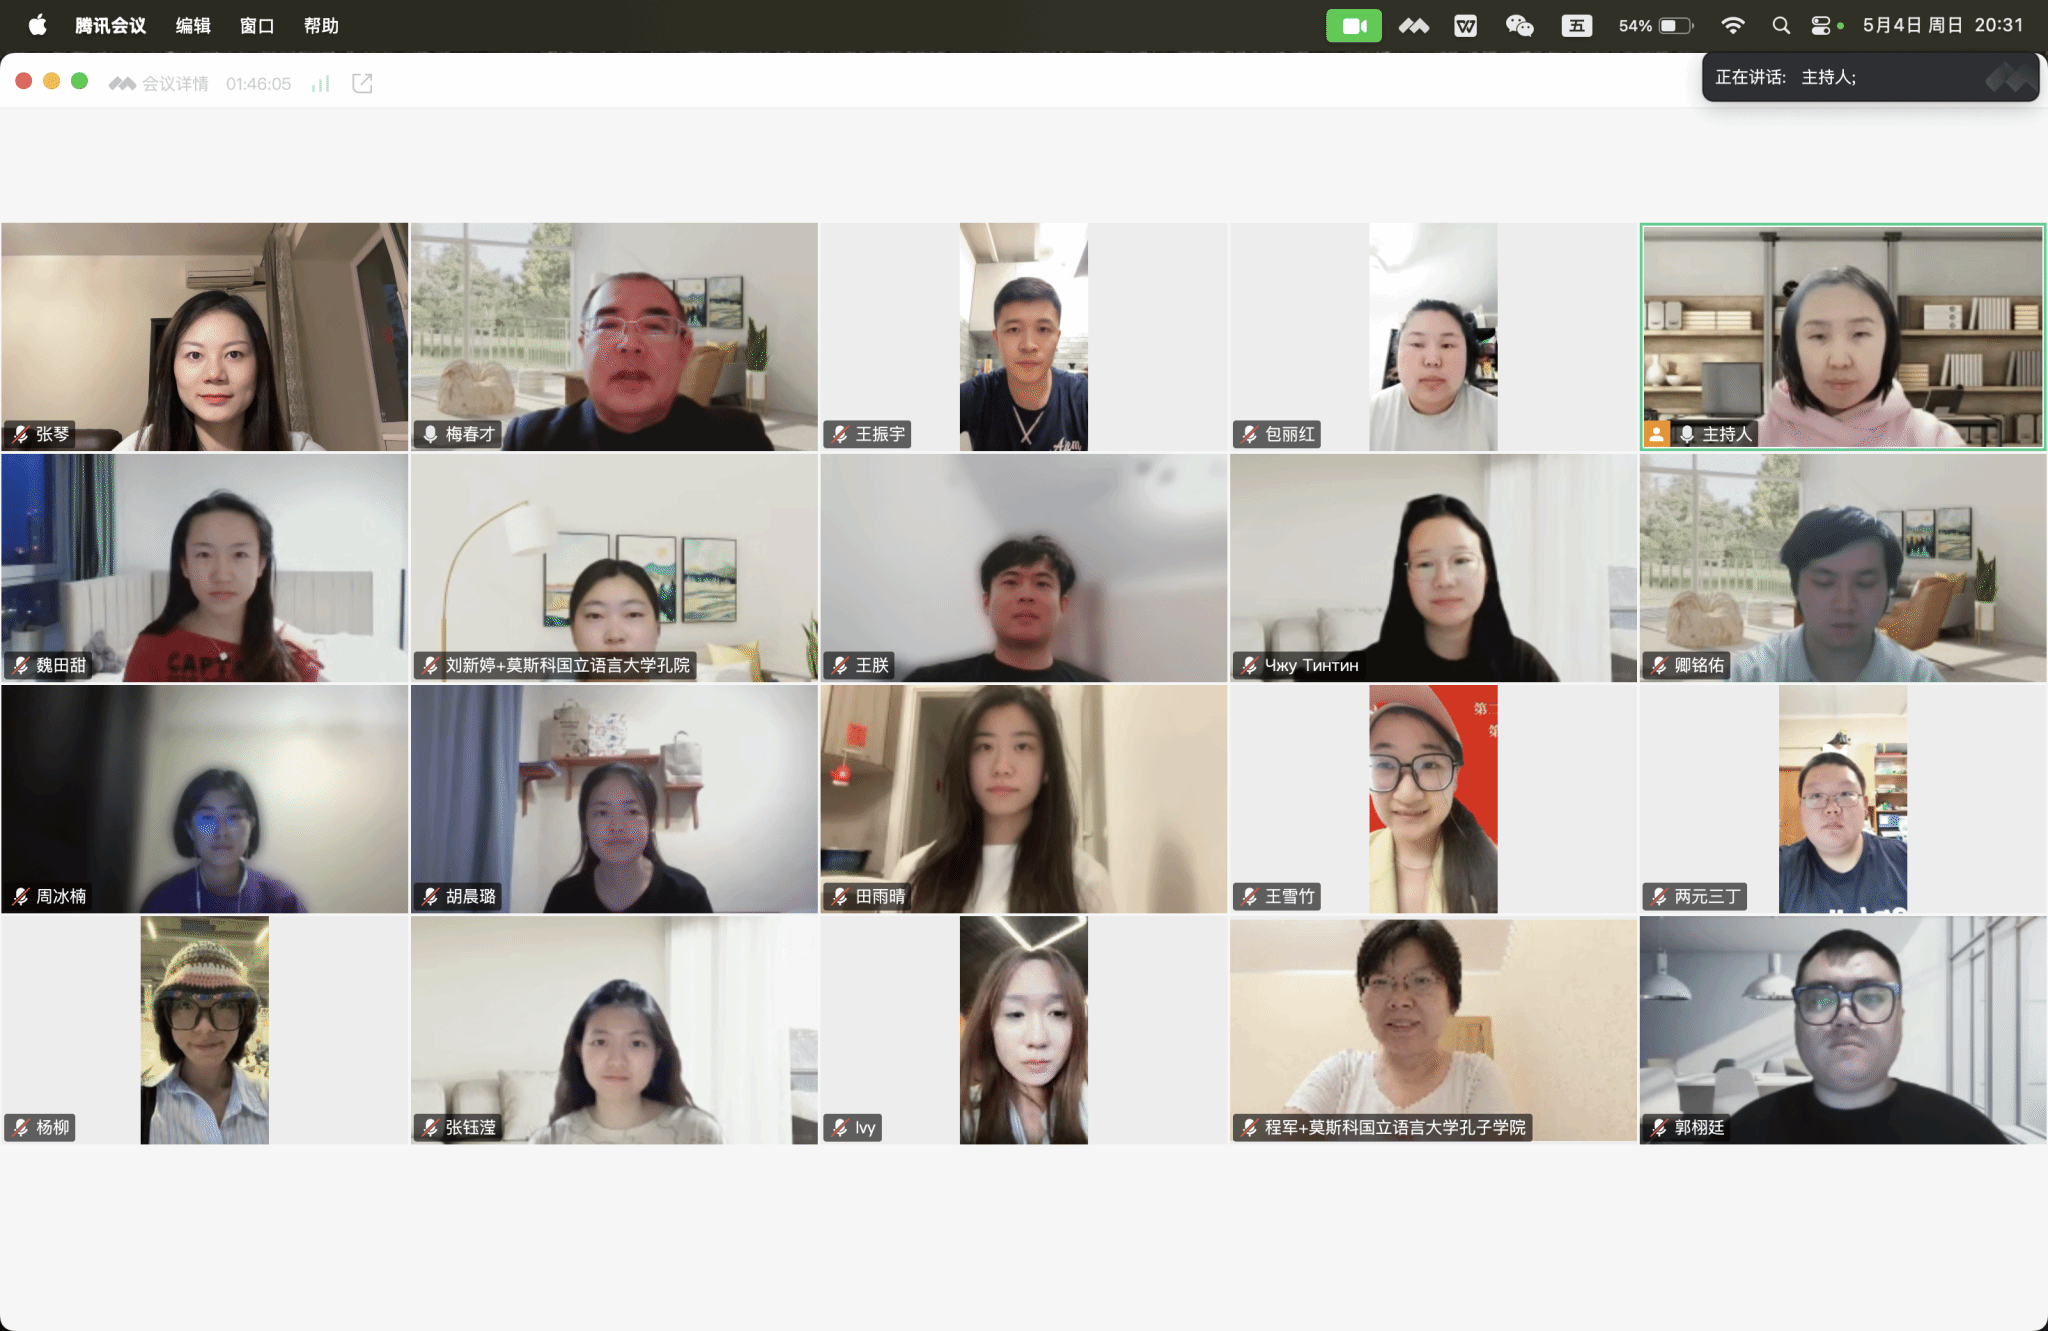Select 两元三丁's video tile

coord(1843,799)
